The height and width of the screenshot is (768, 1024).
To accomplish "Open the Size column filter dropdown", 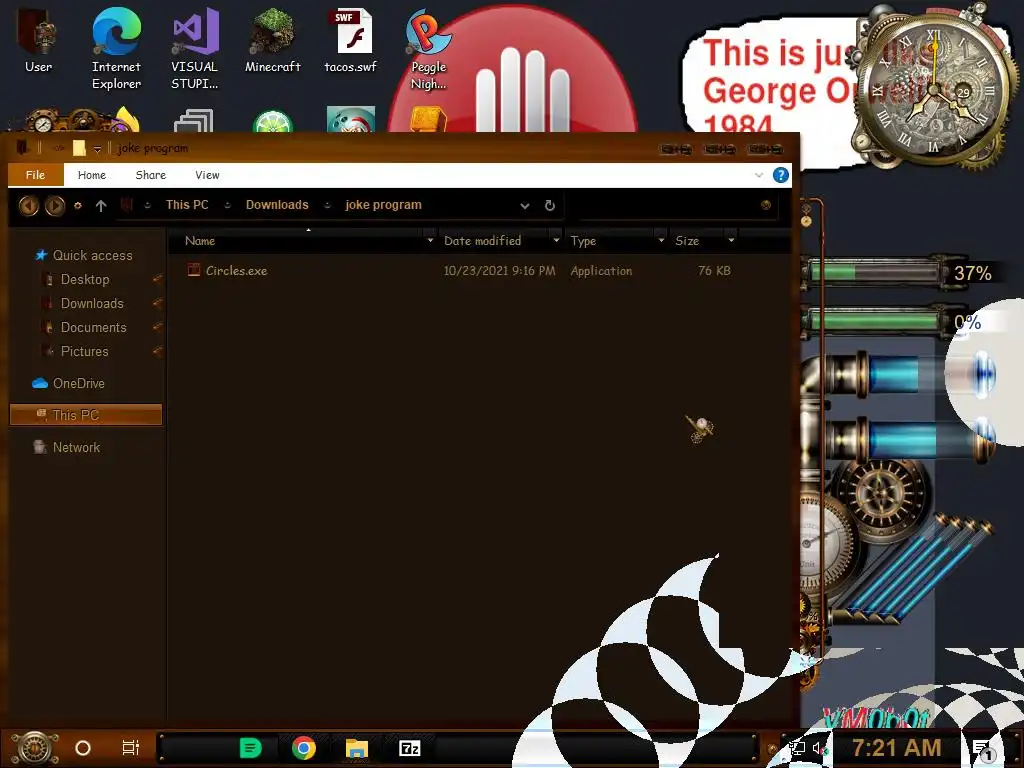I will (x=731, y=240).
